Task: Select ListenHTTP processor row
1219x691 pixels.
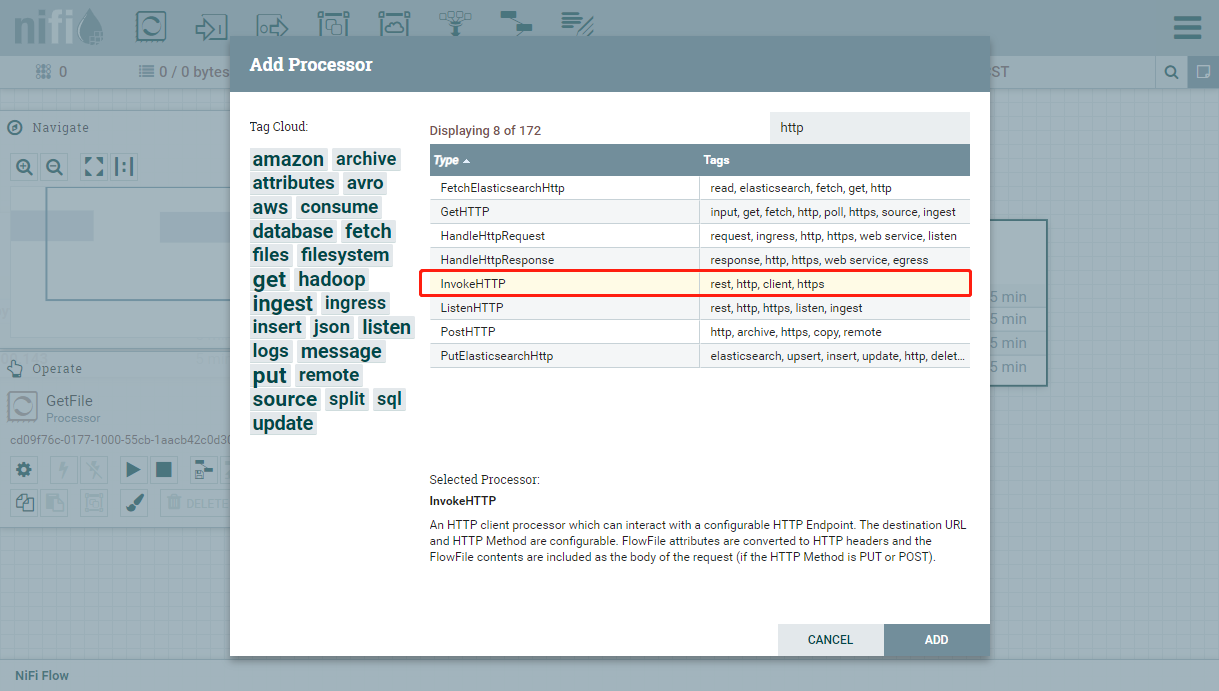Action: (700, 308)
